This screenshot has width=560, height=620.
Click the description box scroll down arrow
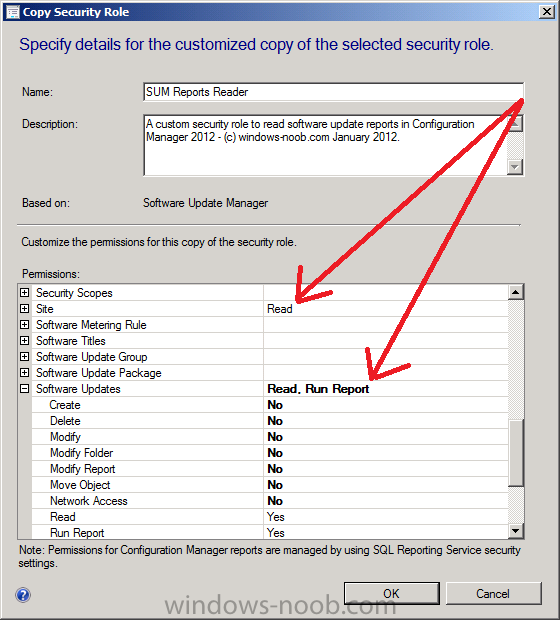click(515, 167)
